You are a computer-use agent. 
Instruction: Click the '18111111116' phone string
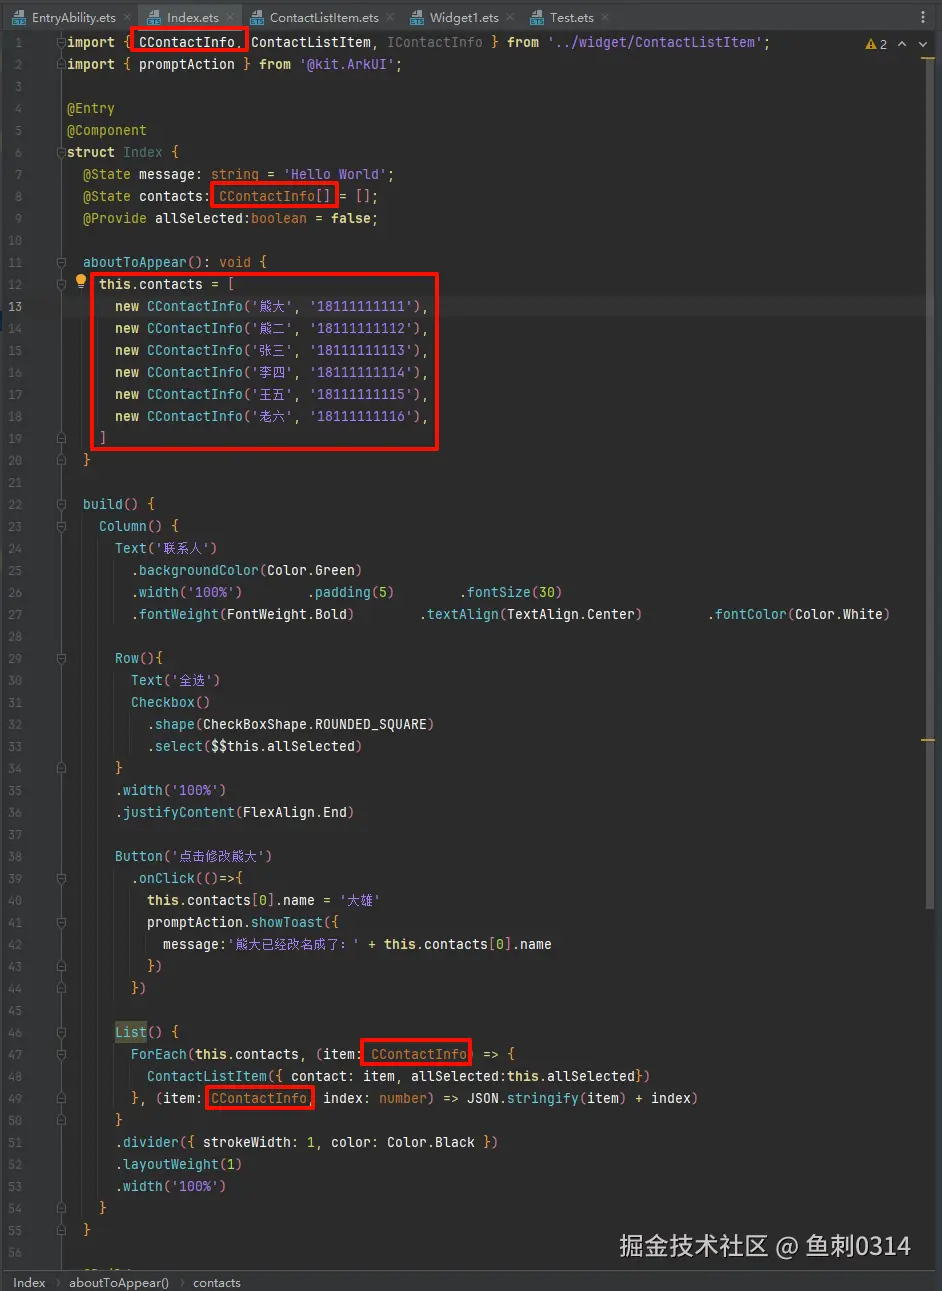[362, 416]
